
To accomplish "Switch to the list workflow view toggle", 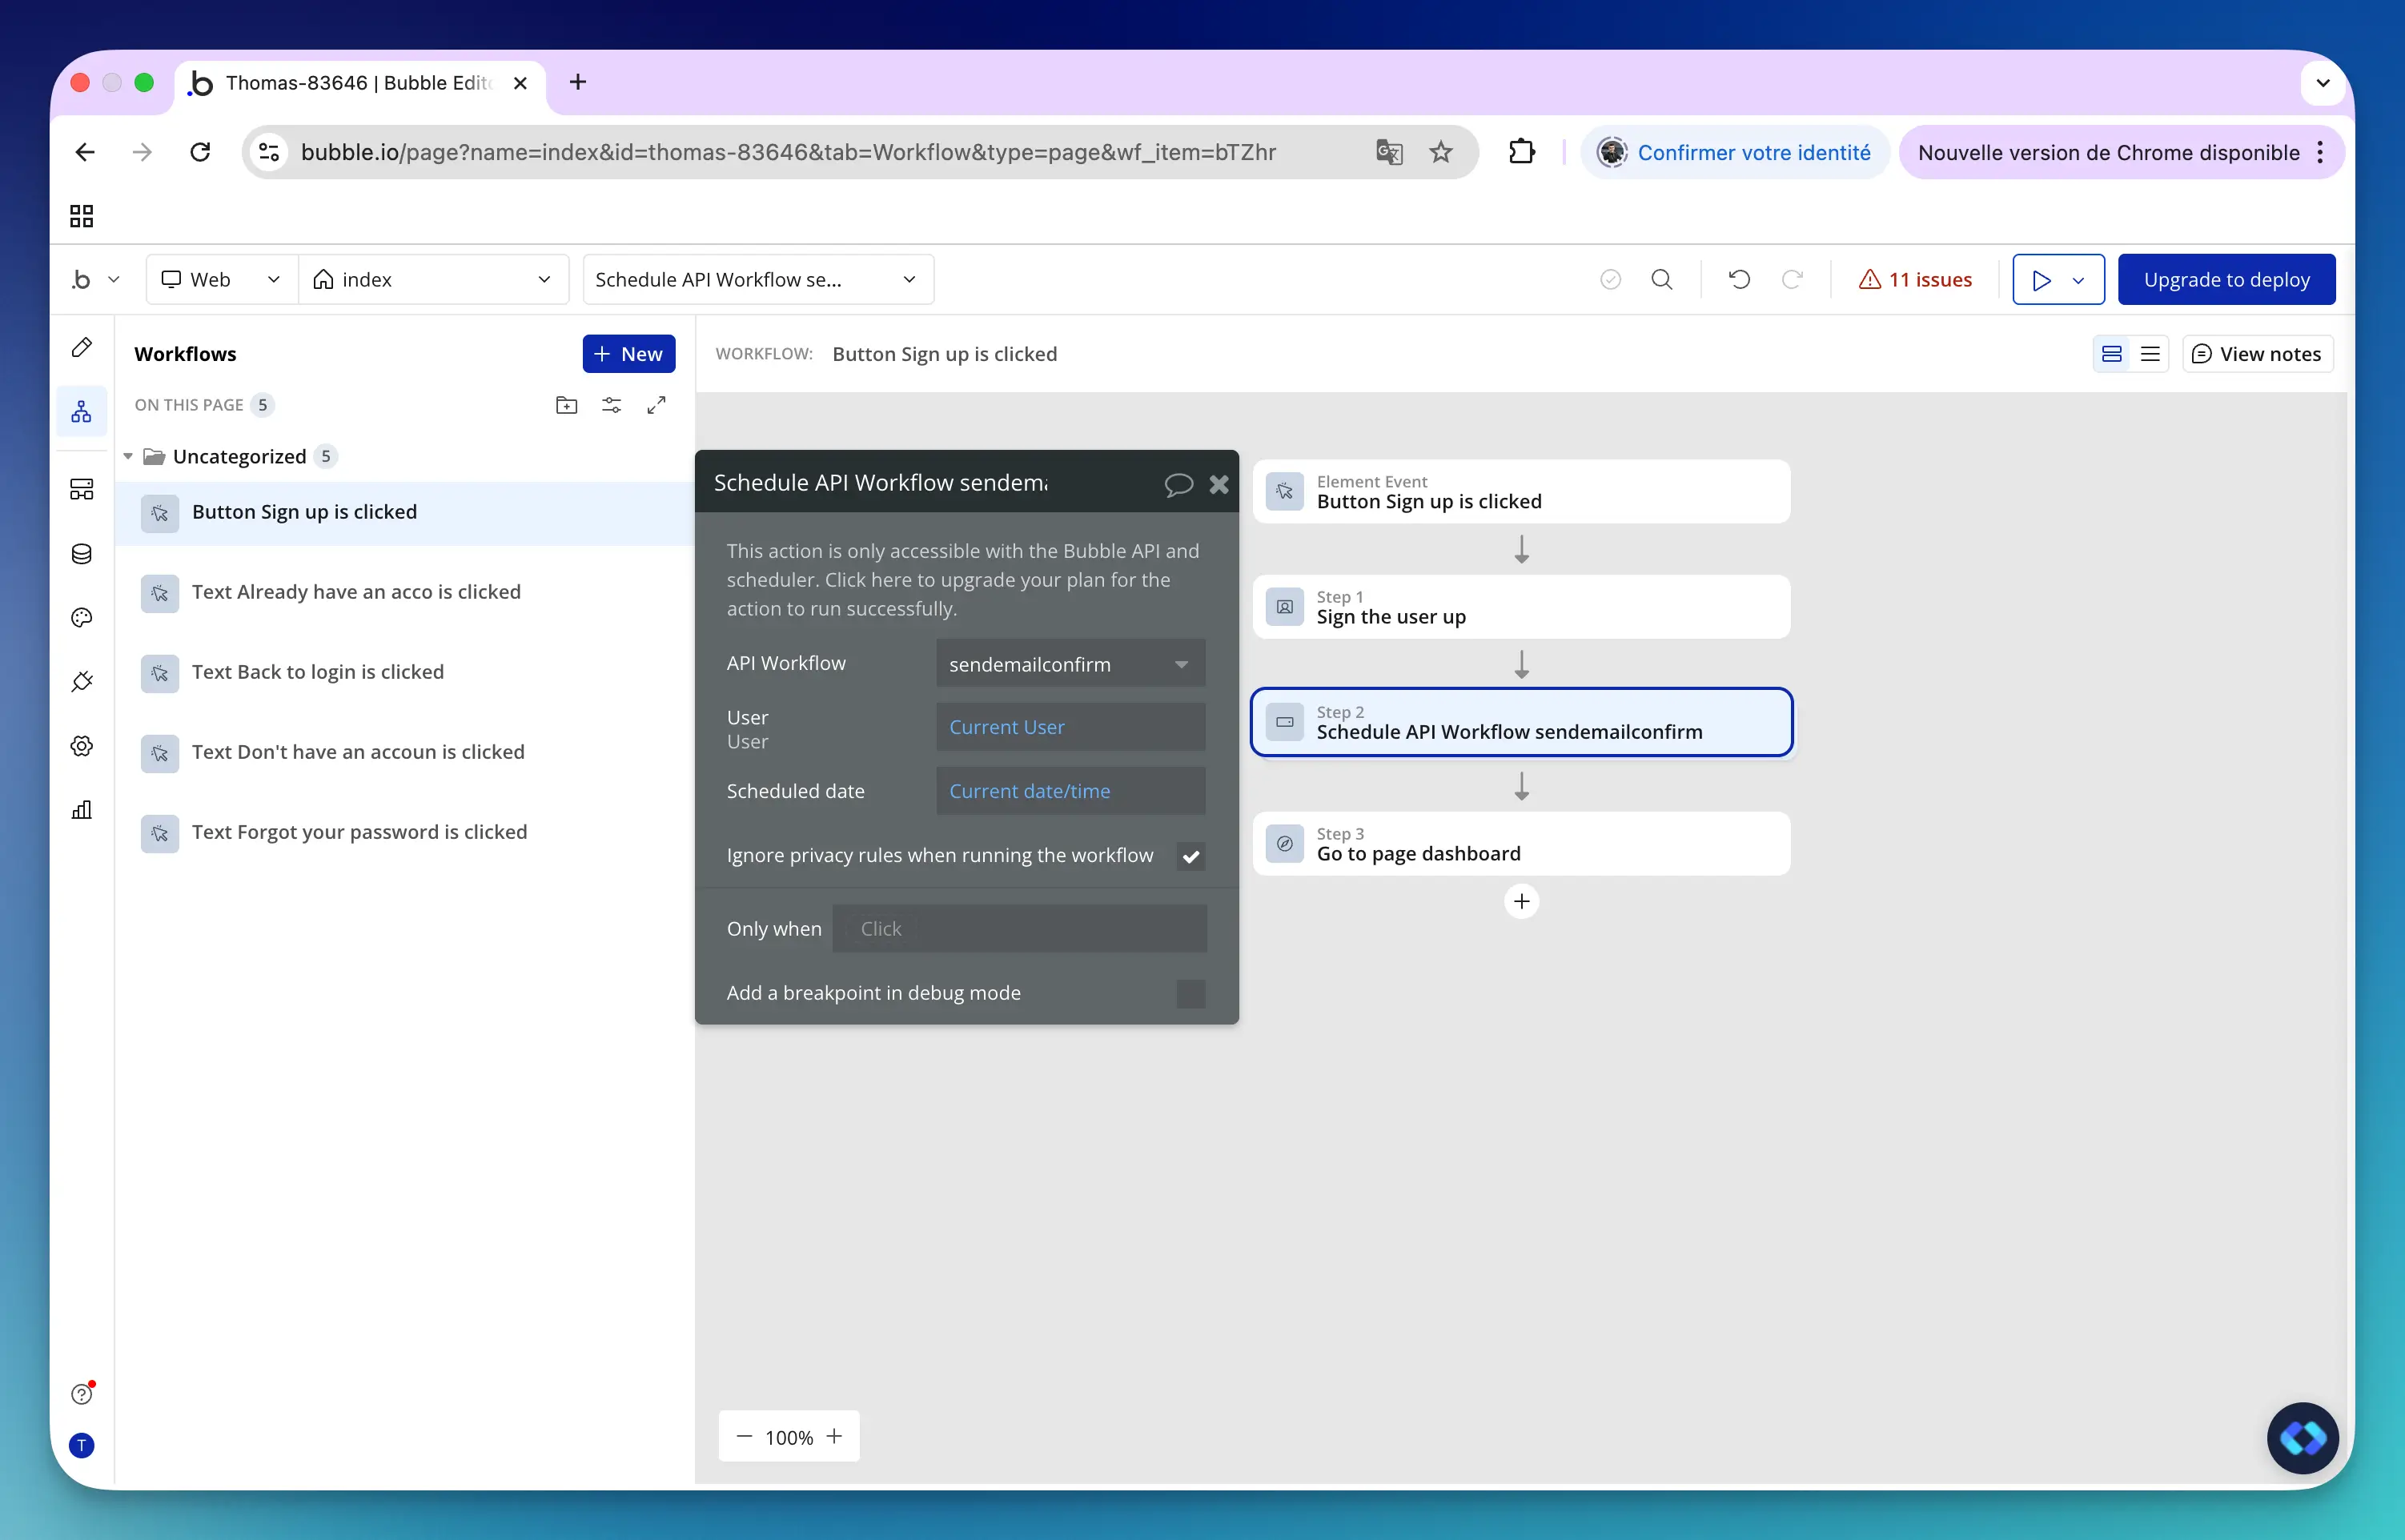I will tap(2150, 354).
